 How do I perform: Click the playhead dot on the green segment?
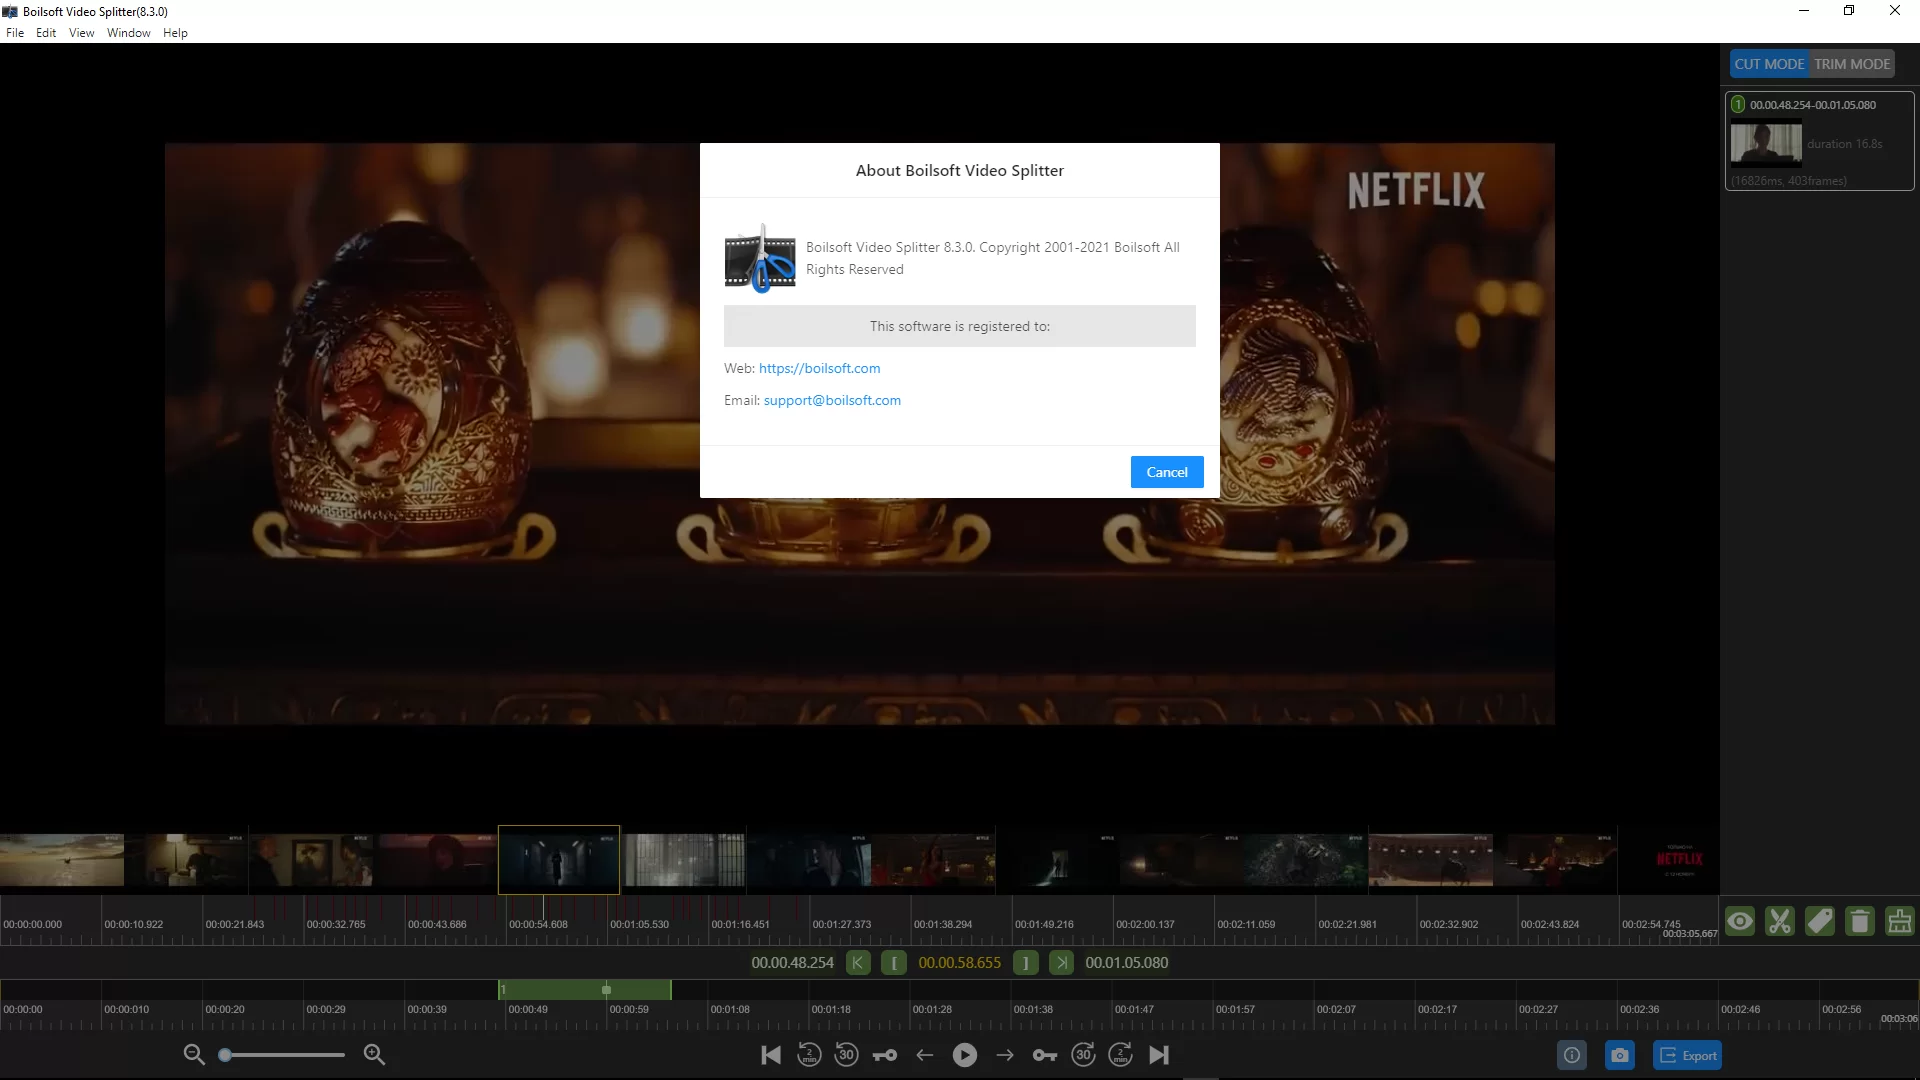(x=606, y=990)
